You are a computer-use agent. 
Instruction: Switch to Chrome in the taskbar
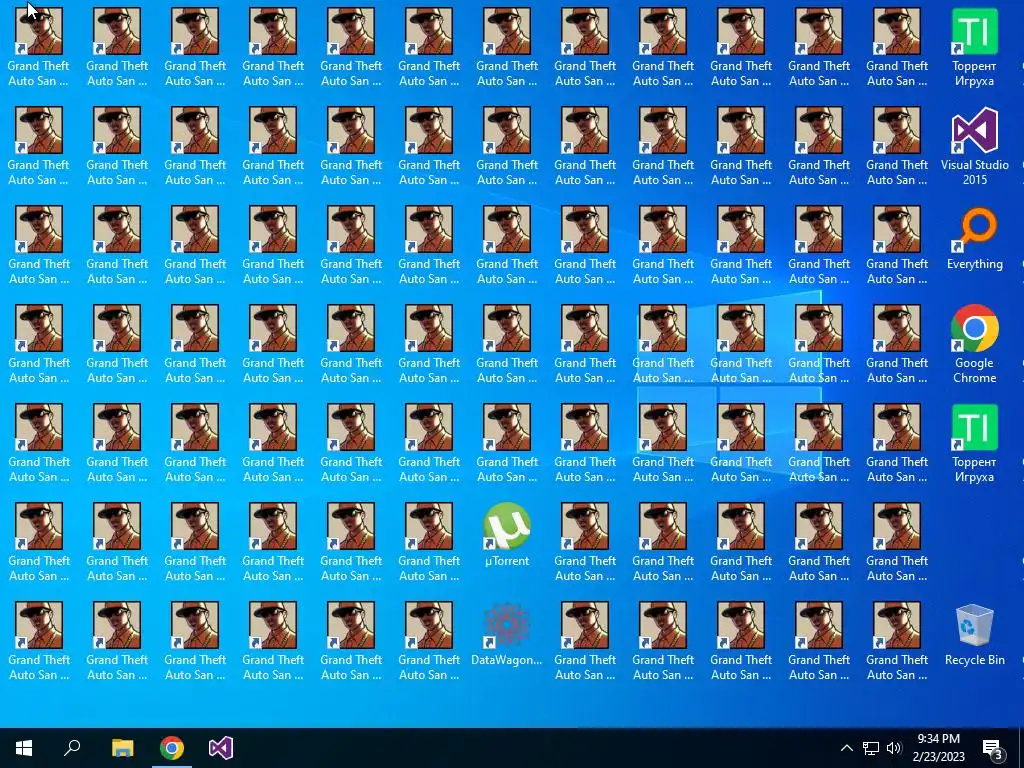(172, 748)
